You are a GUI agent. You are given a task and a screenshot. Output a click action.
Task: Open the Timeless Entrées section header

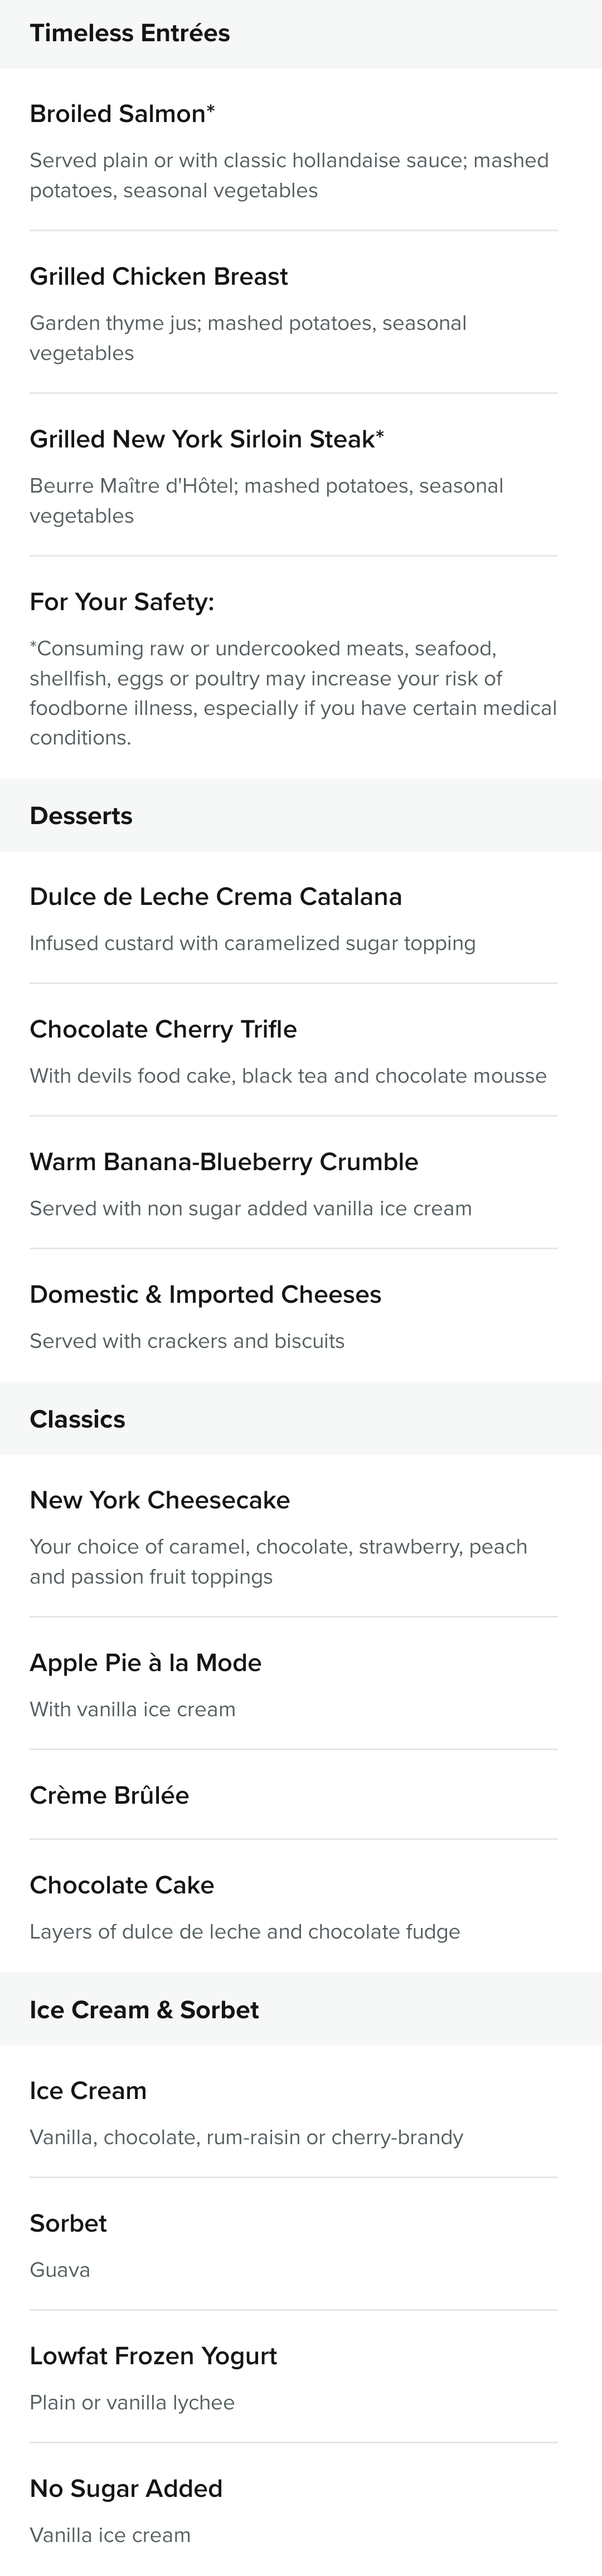[301, 34]
